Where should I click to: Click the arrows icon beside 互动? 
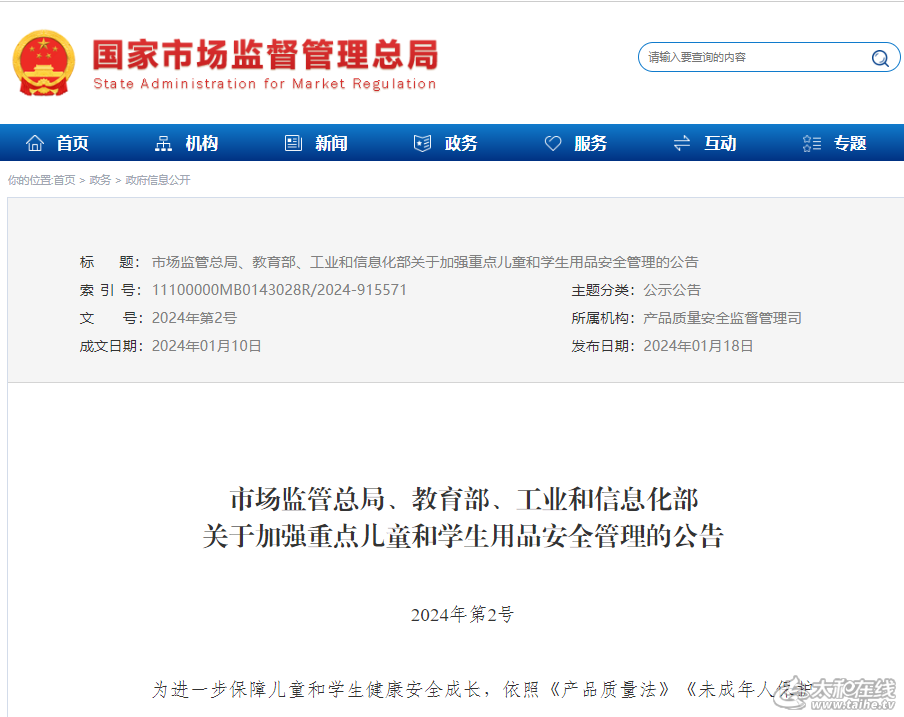click(x=682, y=143)
